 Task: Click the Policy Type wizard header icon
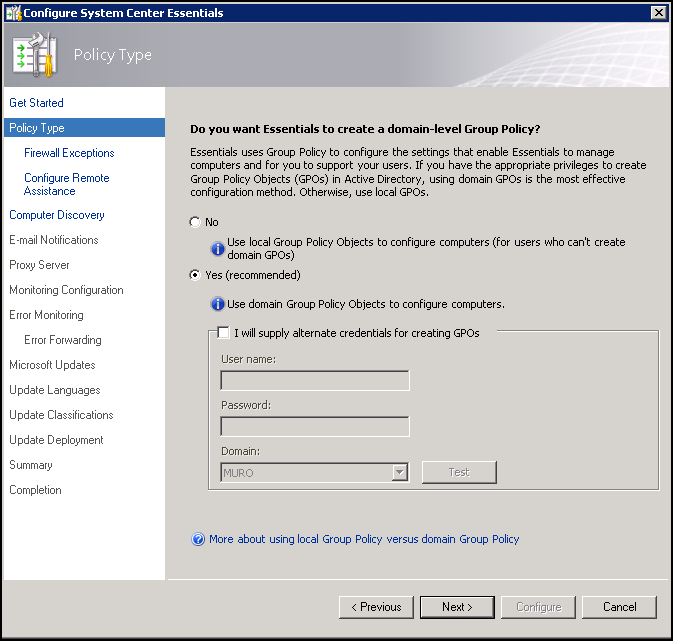(35, 55)
